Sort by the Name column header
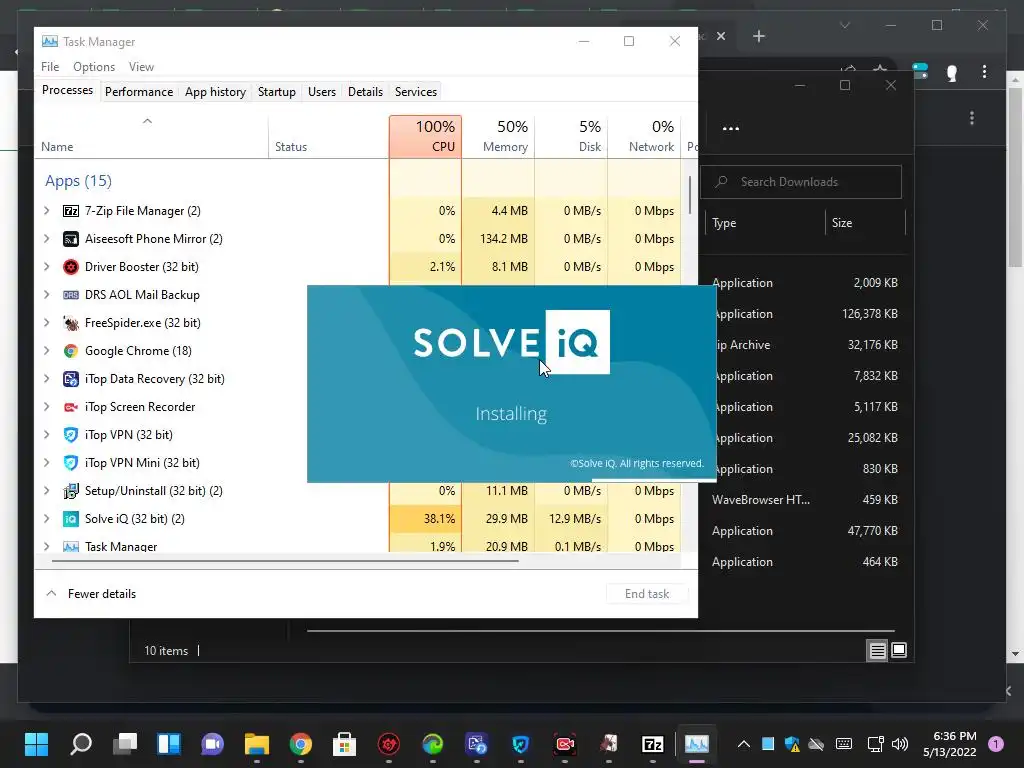The width and height of the screenshot is (1024, 768). (152, 136)
